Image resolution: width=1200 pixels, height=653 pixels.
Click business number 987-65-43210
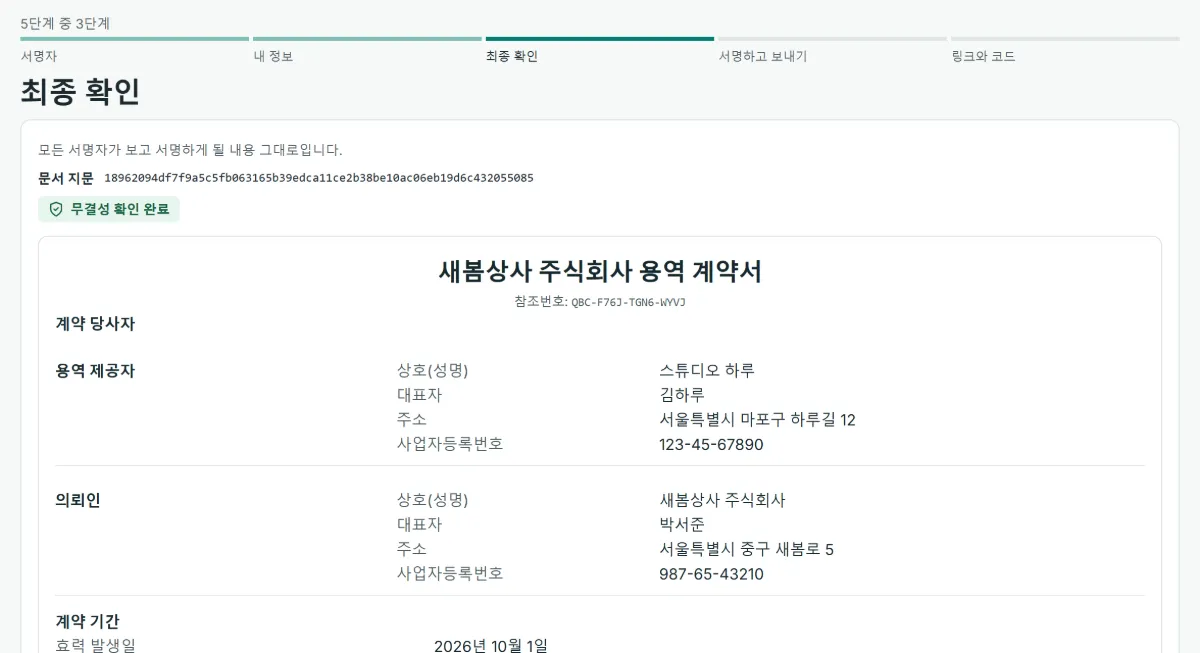click(711, 574)
